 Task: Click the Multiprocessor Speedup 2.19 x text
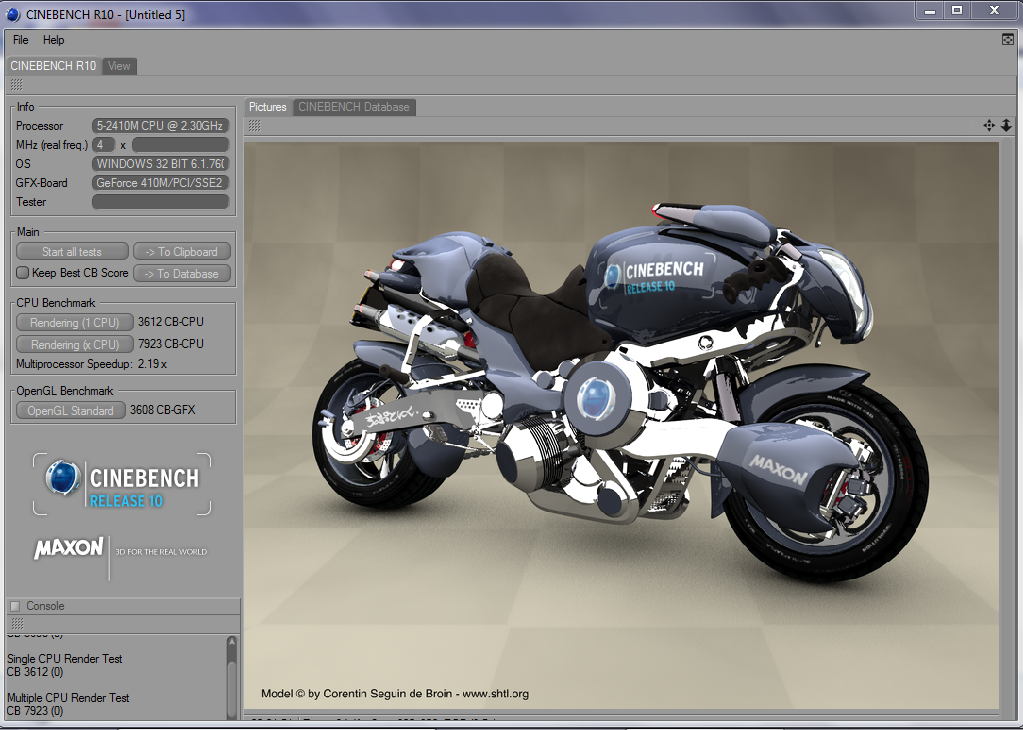pyautogui.click(x=91, y=364)
